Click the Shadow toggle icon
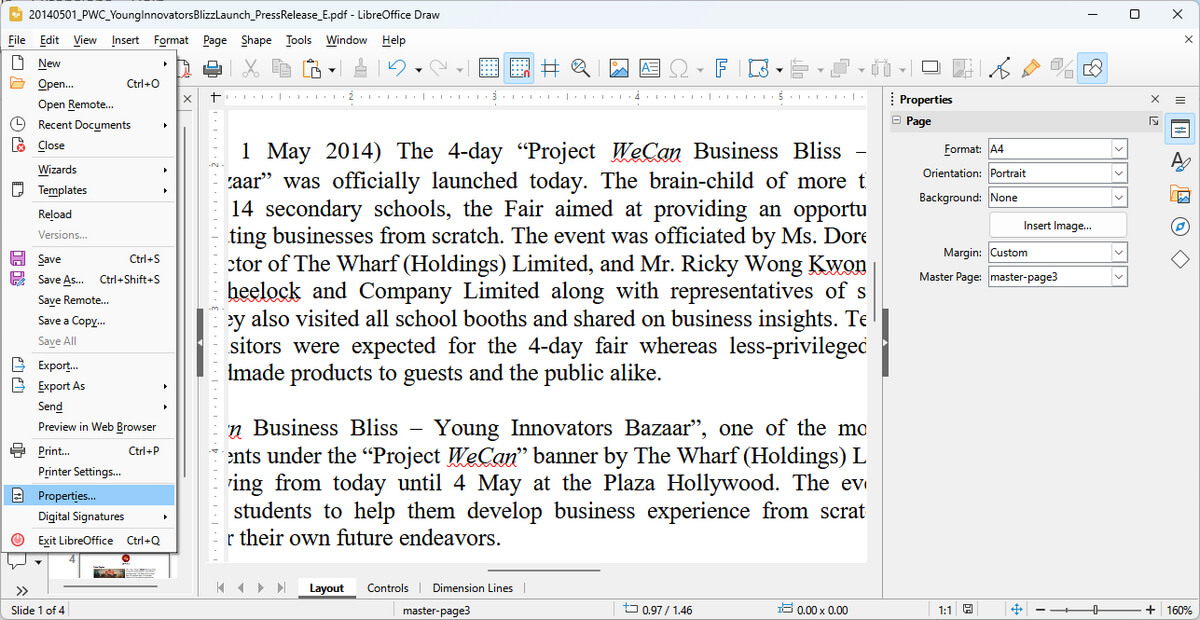 click(931, 69)
